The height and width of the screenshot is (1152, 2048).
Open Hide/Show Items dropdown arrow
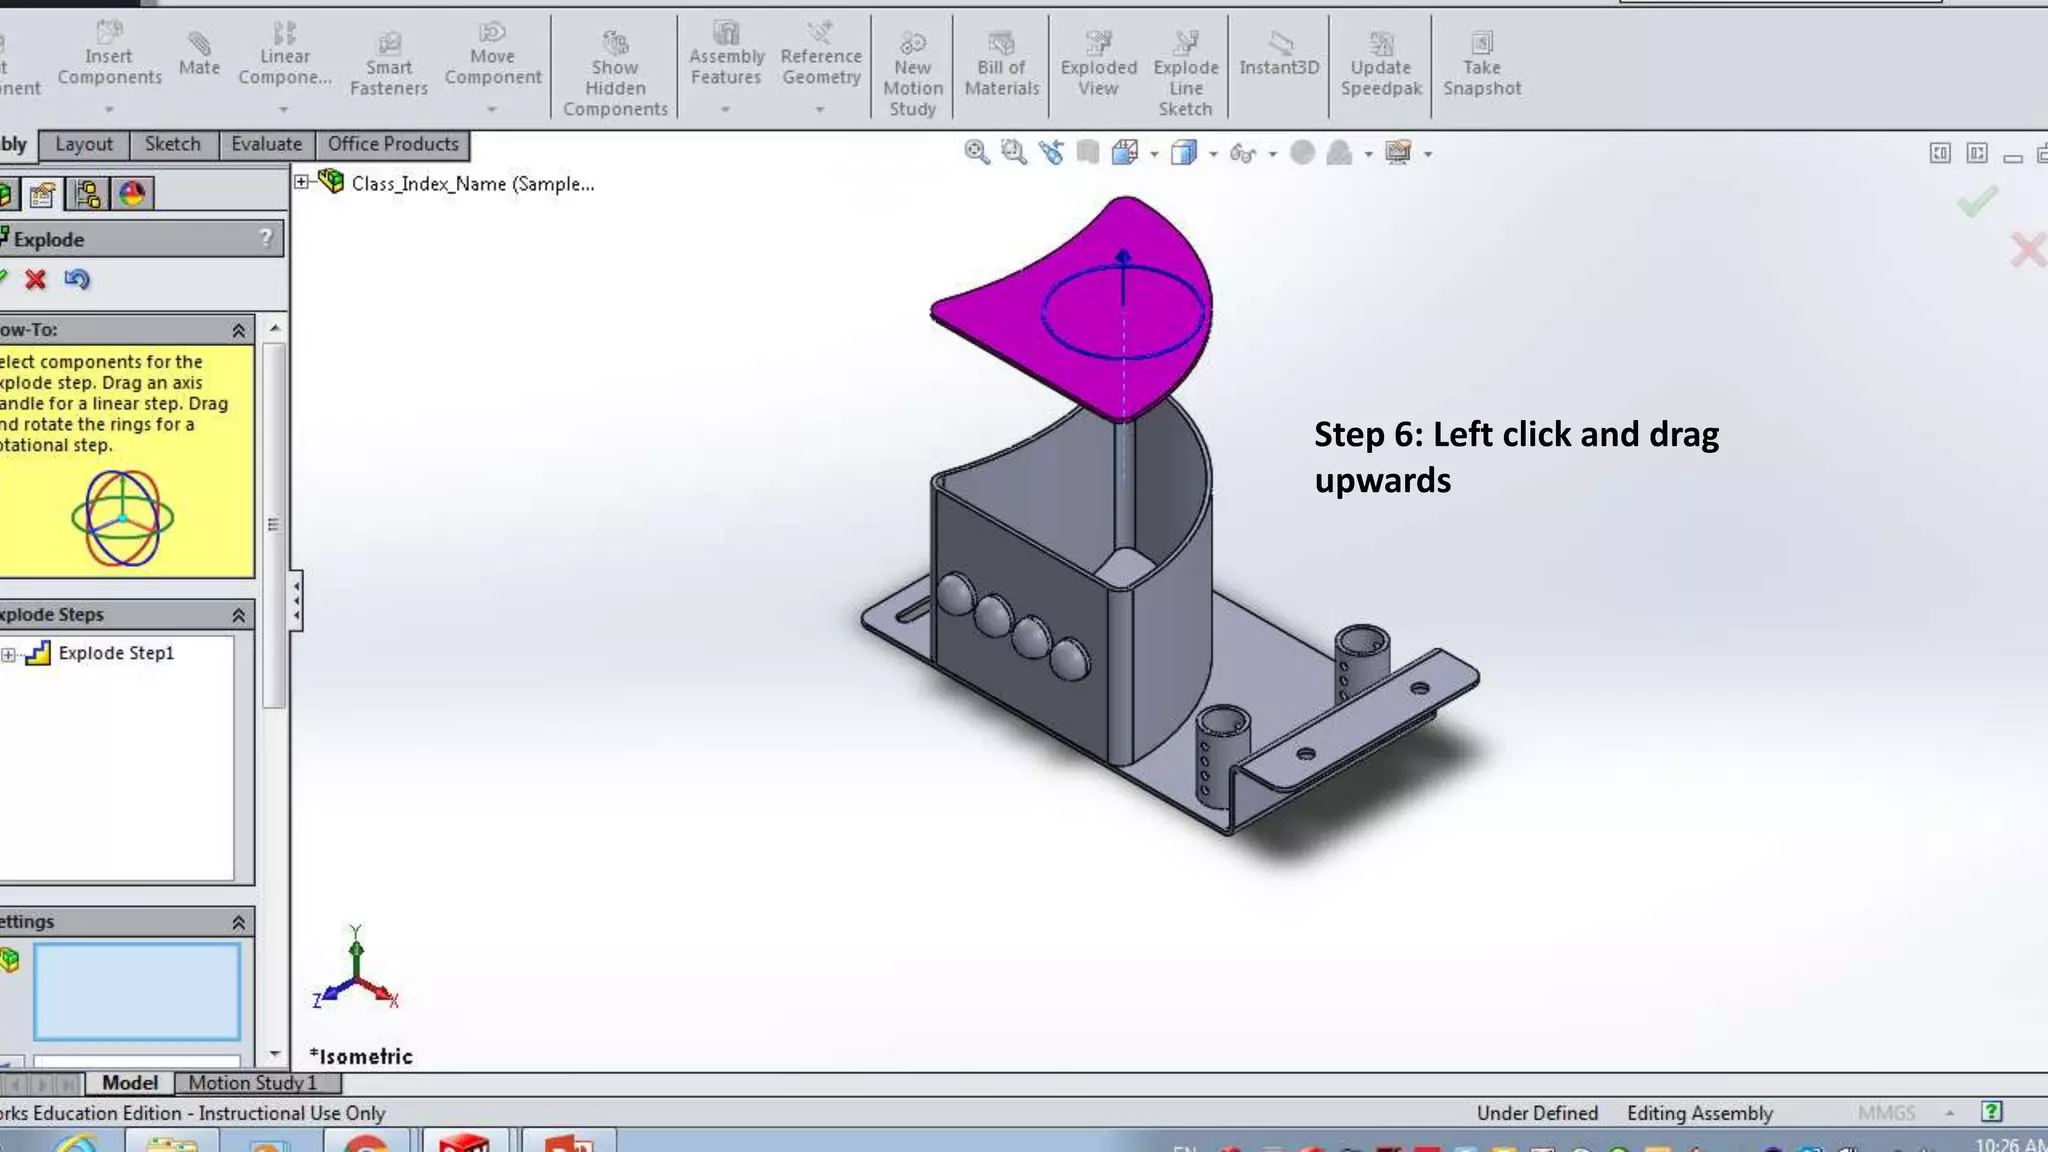point(1272,154)
